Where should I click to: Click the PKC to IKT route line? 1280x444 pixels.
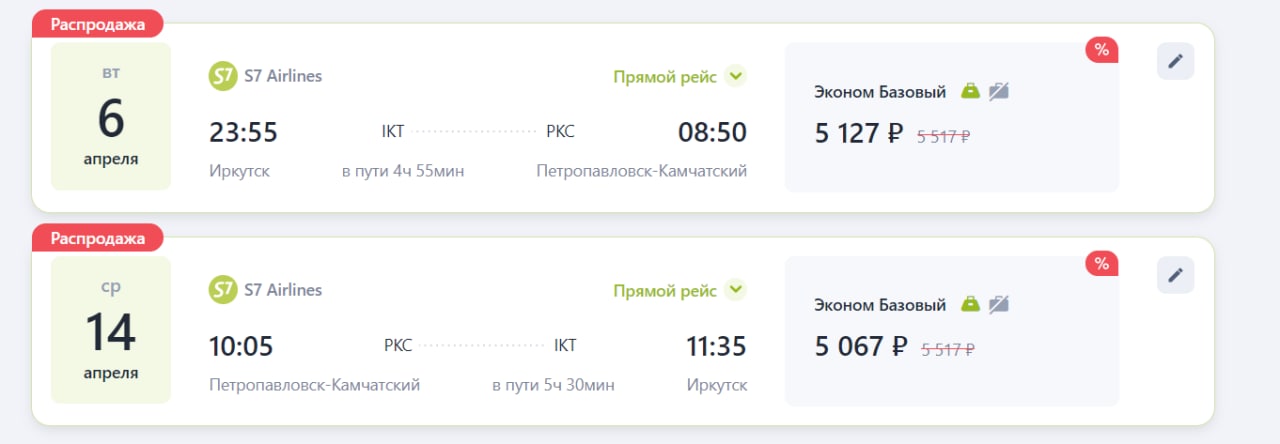482,346
